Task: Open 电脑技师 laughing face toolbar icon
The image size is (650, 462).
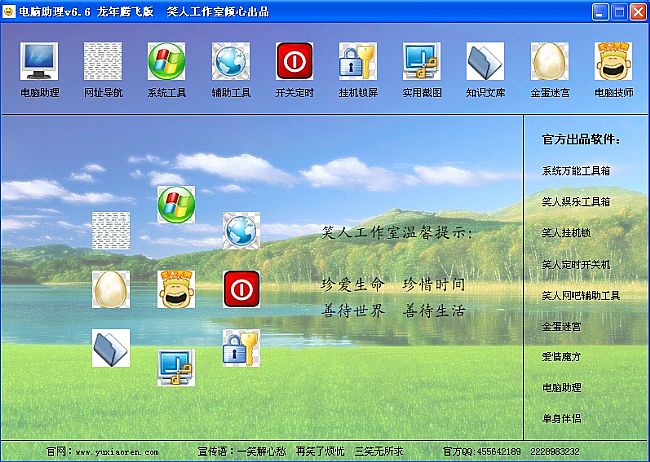Action: point(613,61)
